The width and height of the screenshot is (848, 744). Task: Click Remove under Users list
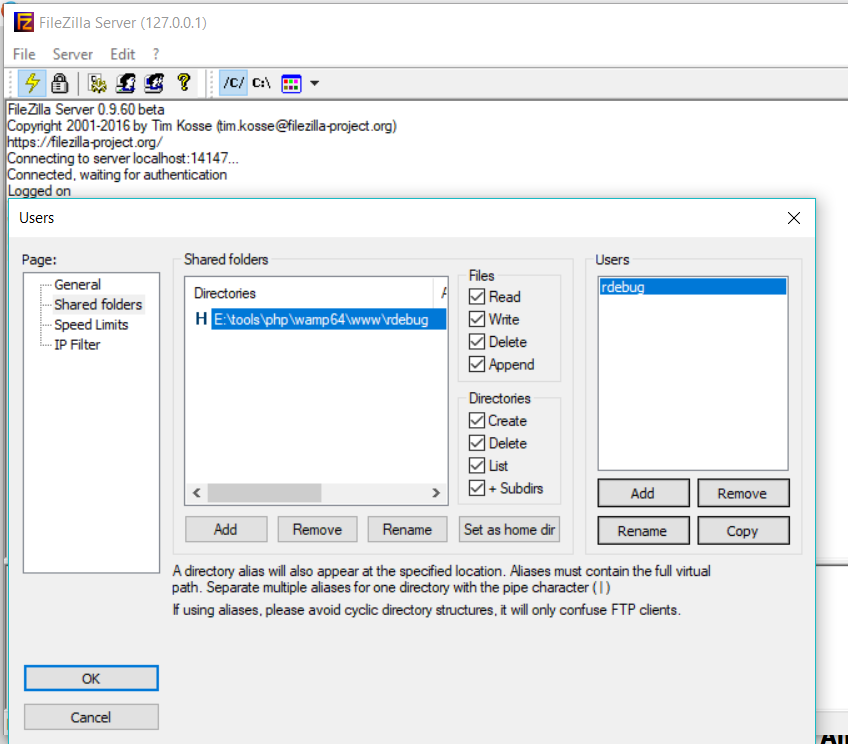(743, 493)
